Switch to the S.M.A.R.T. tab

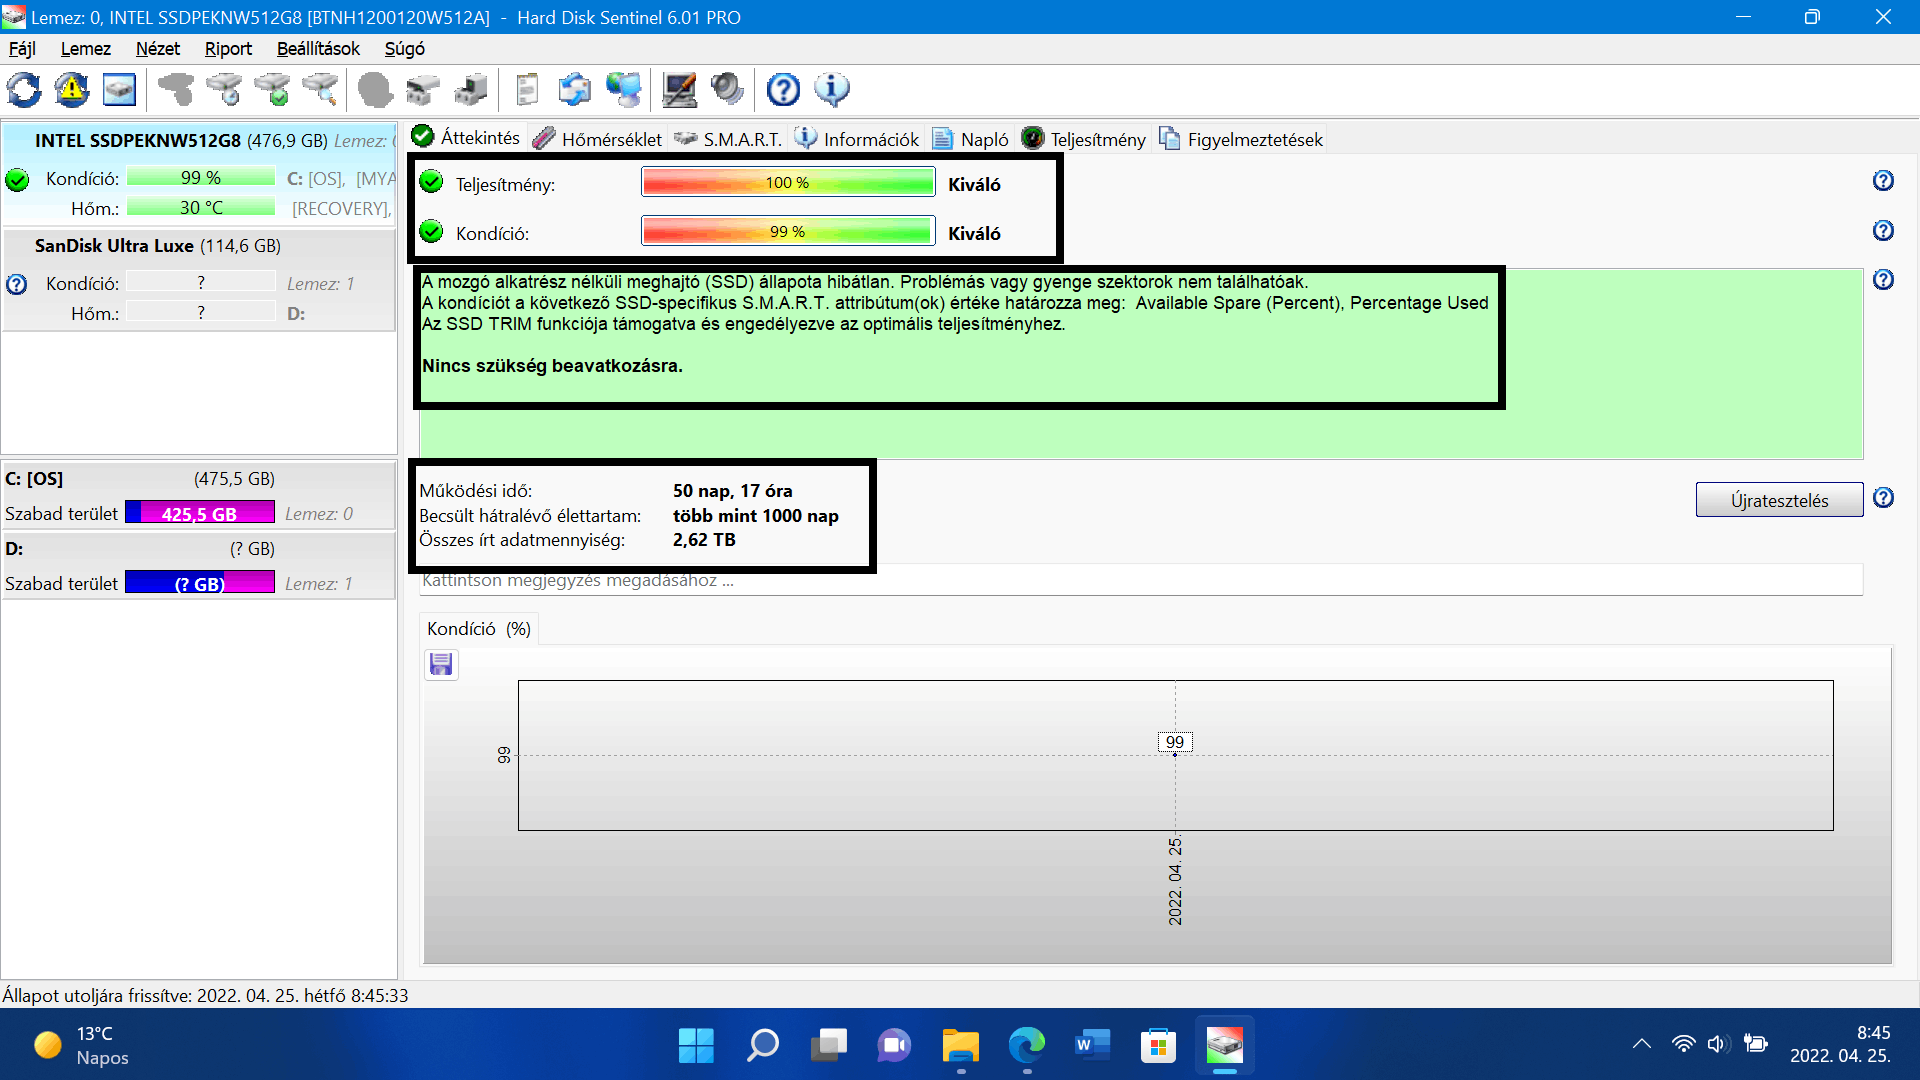pyautogui.click(x=728, y=139)
